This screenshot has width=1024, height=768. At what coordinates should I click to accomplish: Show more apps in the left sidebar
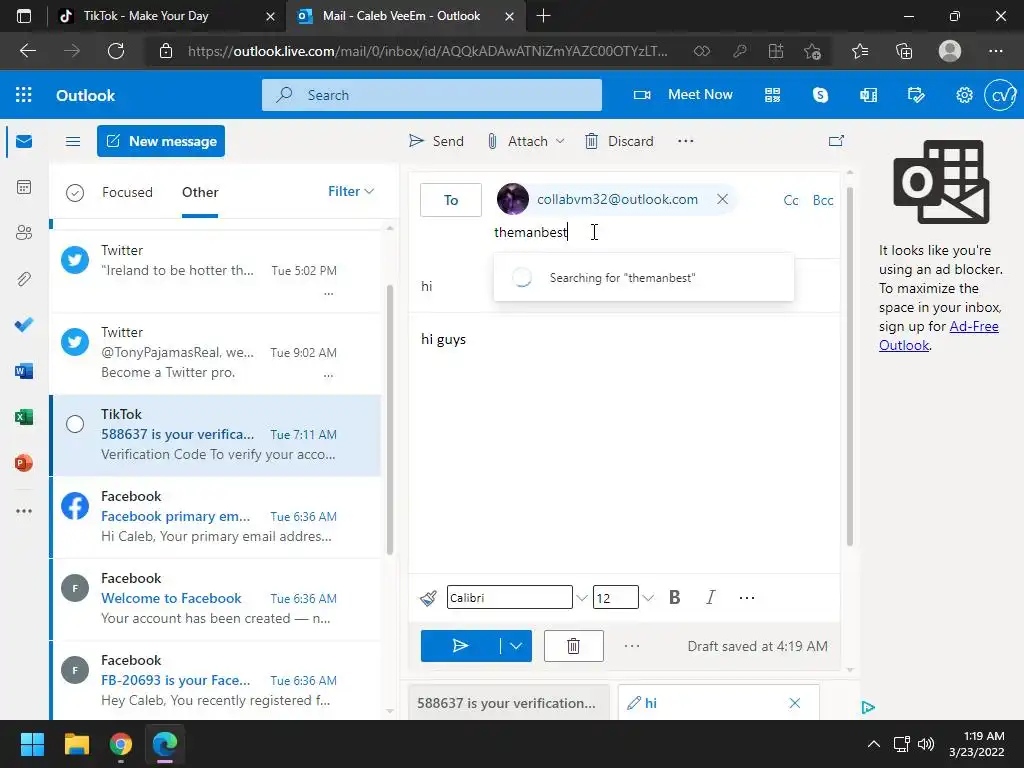coord(24,511)
